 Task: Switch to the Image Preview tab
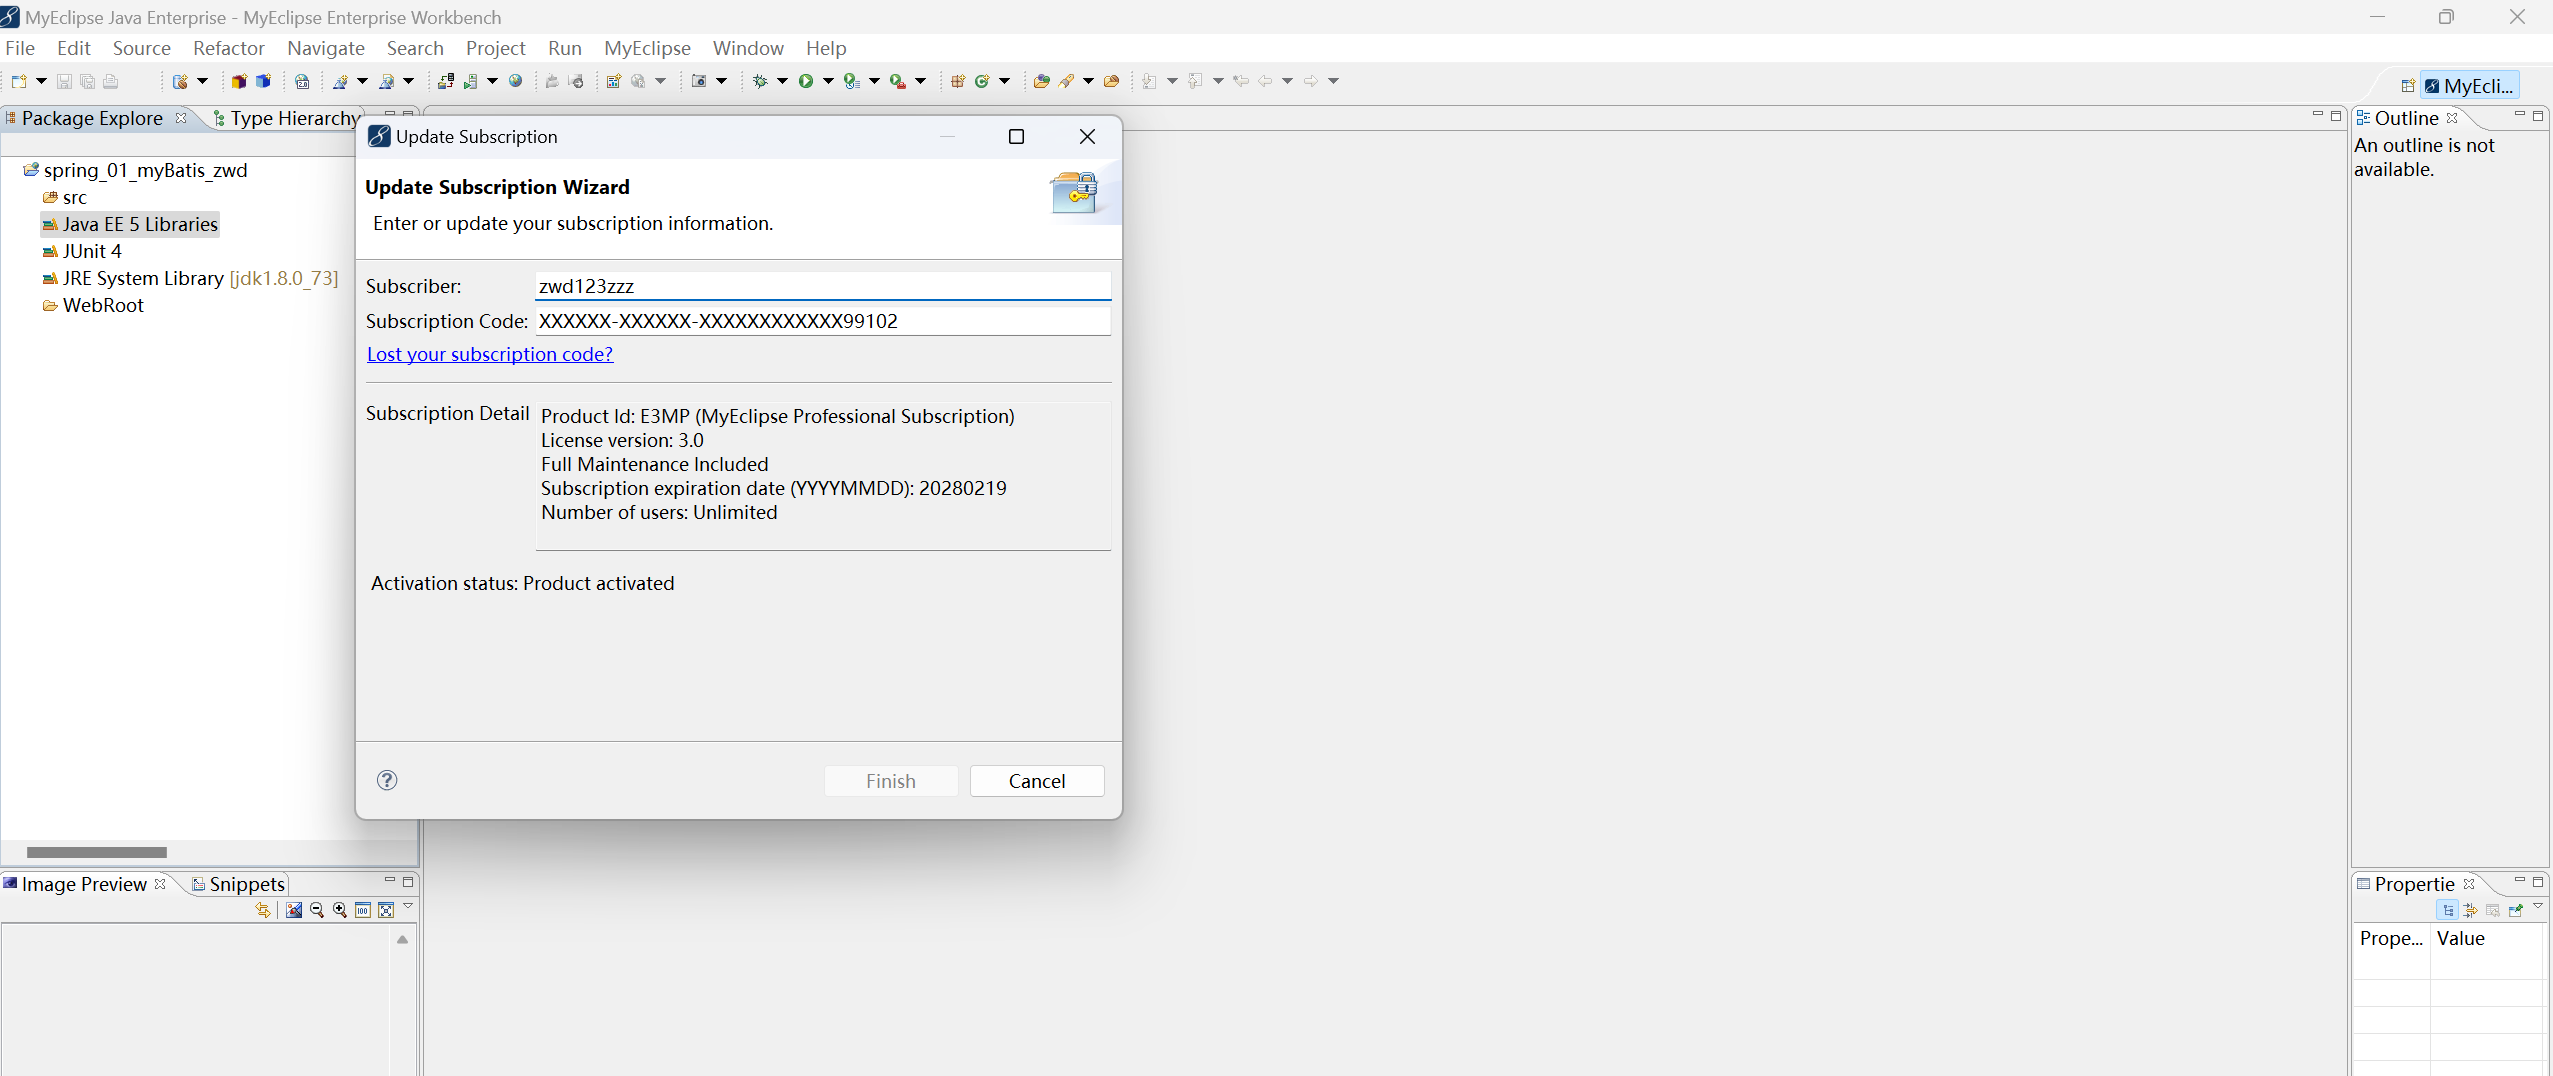[84, 884]
